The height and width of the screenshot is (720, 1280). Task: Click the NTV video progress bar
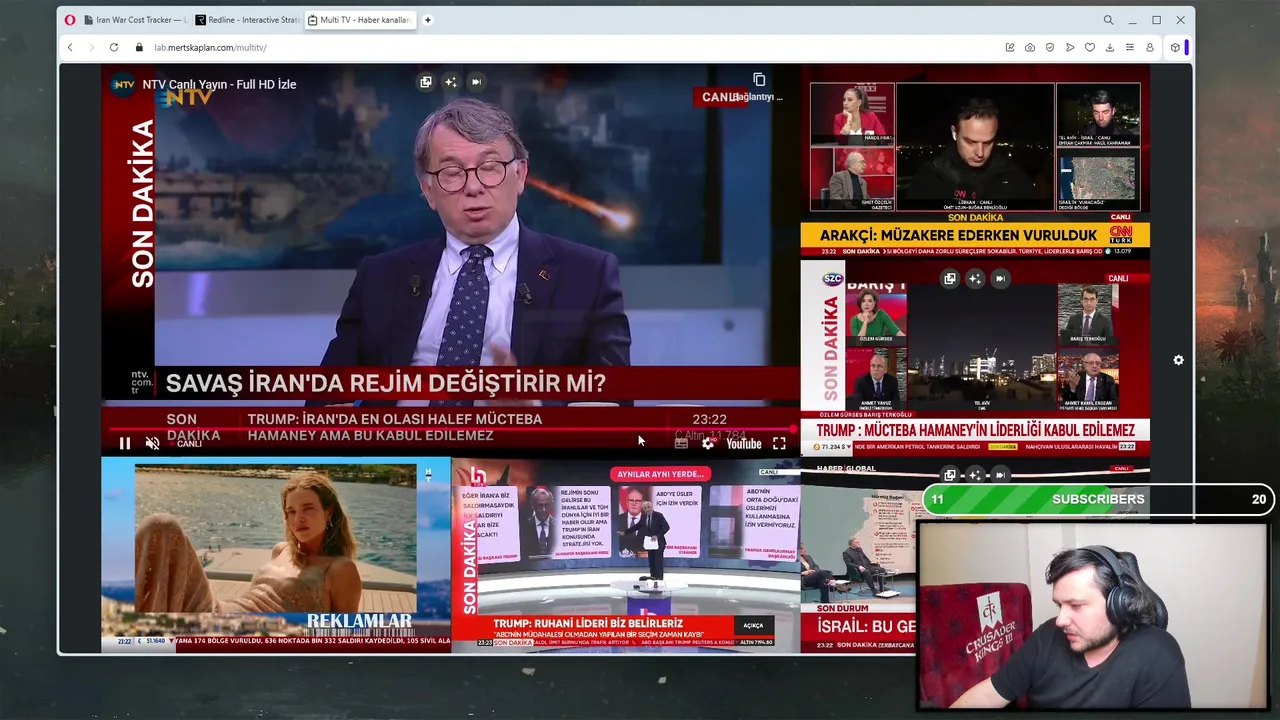coord(450,429)
